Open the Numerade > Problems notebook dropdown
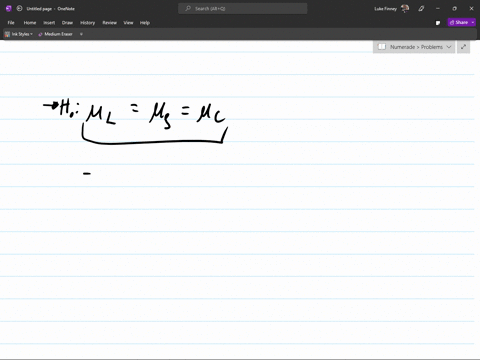 point(414,47)
